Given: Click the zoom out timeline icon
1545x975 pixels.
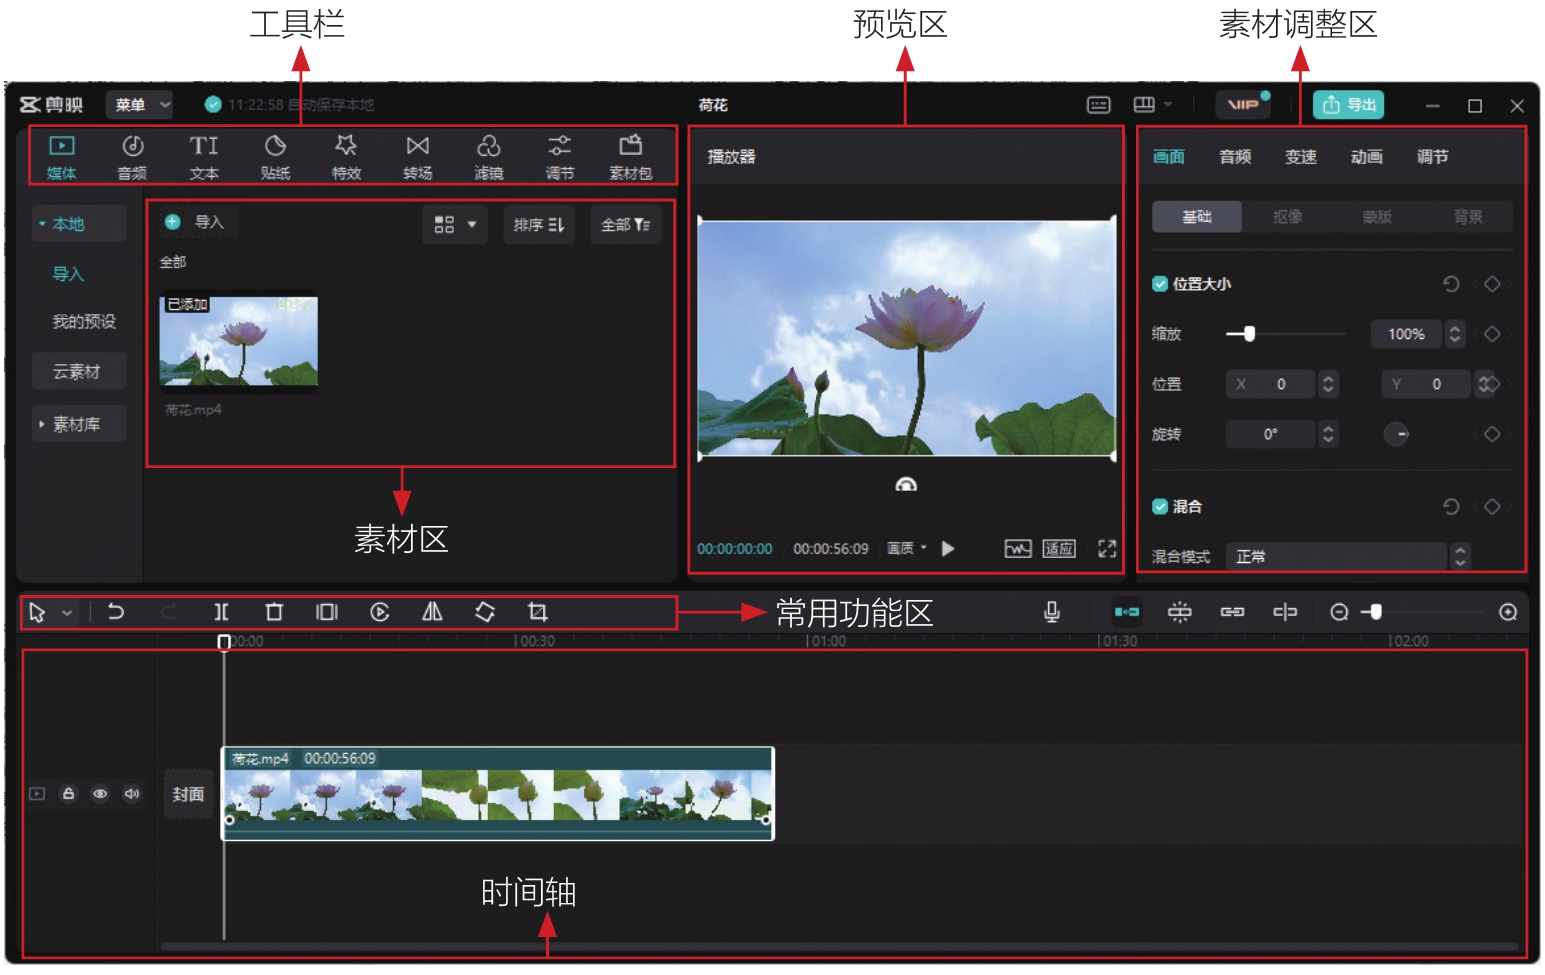Looking at the screenshot, I should click(x=1339, y=612).
